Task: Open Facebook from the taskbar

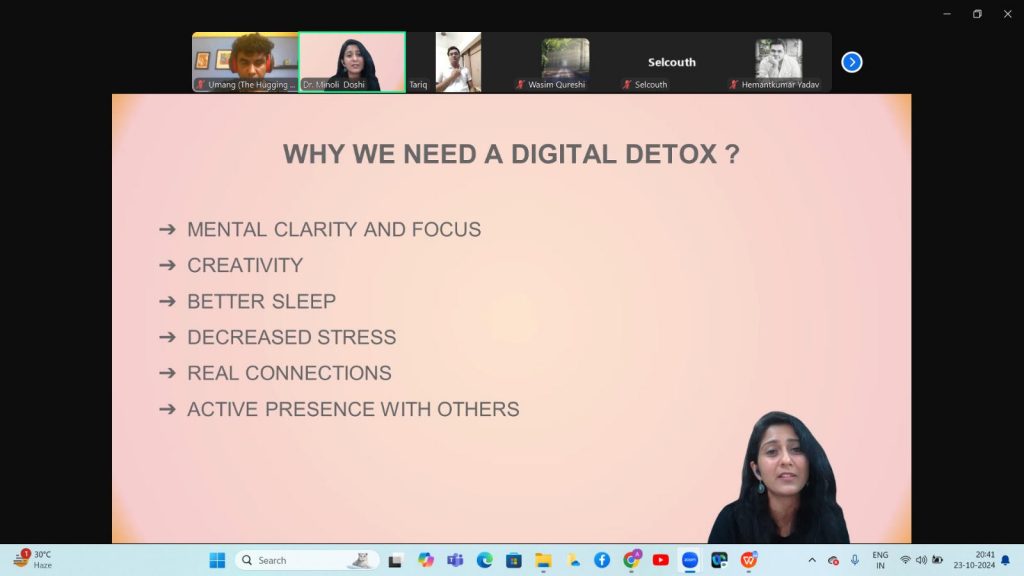Action: coord(602,560)
